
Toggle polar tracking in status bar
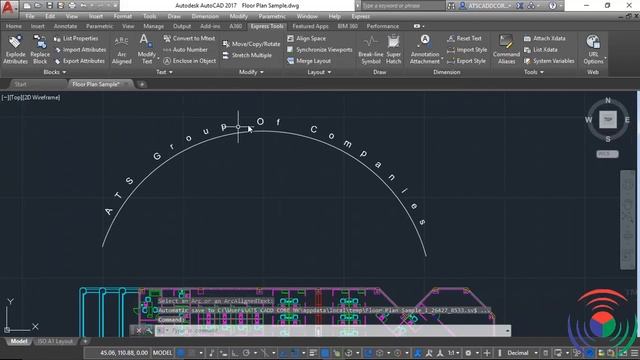246,353
